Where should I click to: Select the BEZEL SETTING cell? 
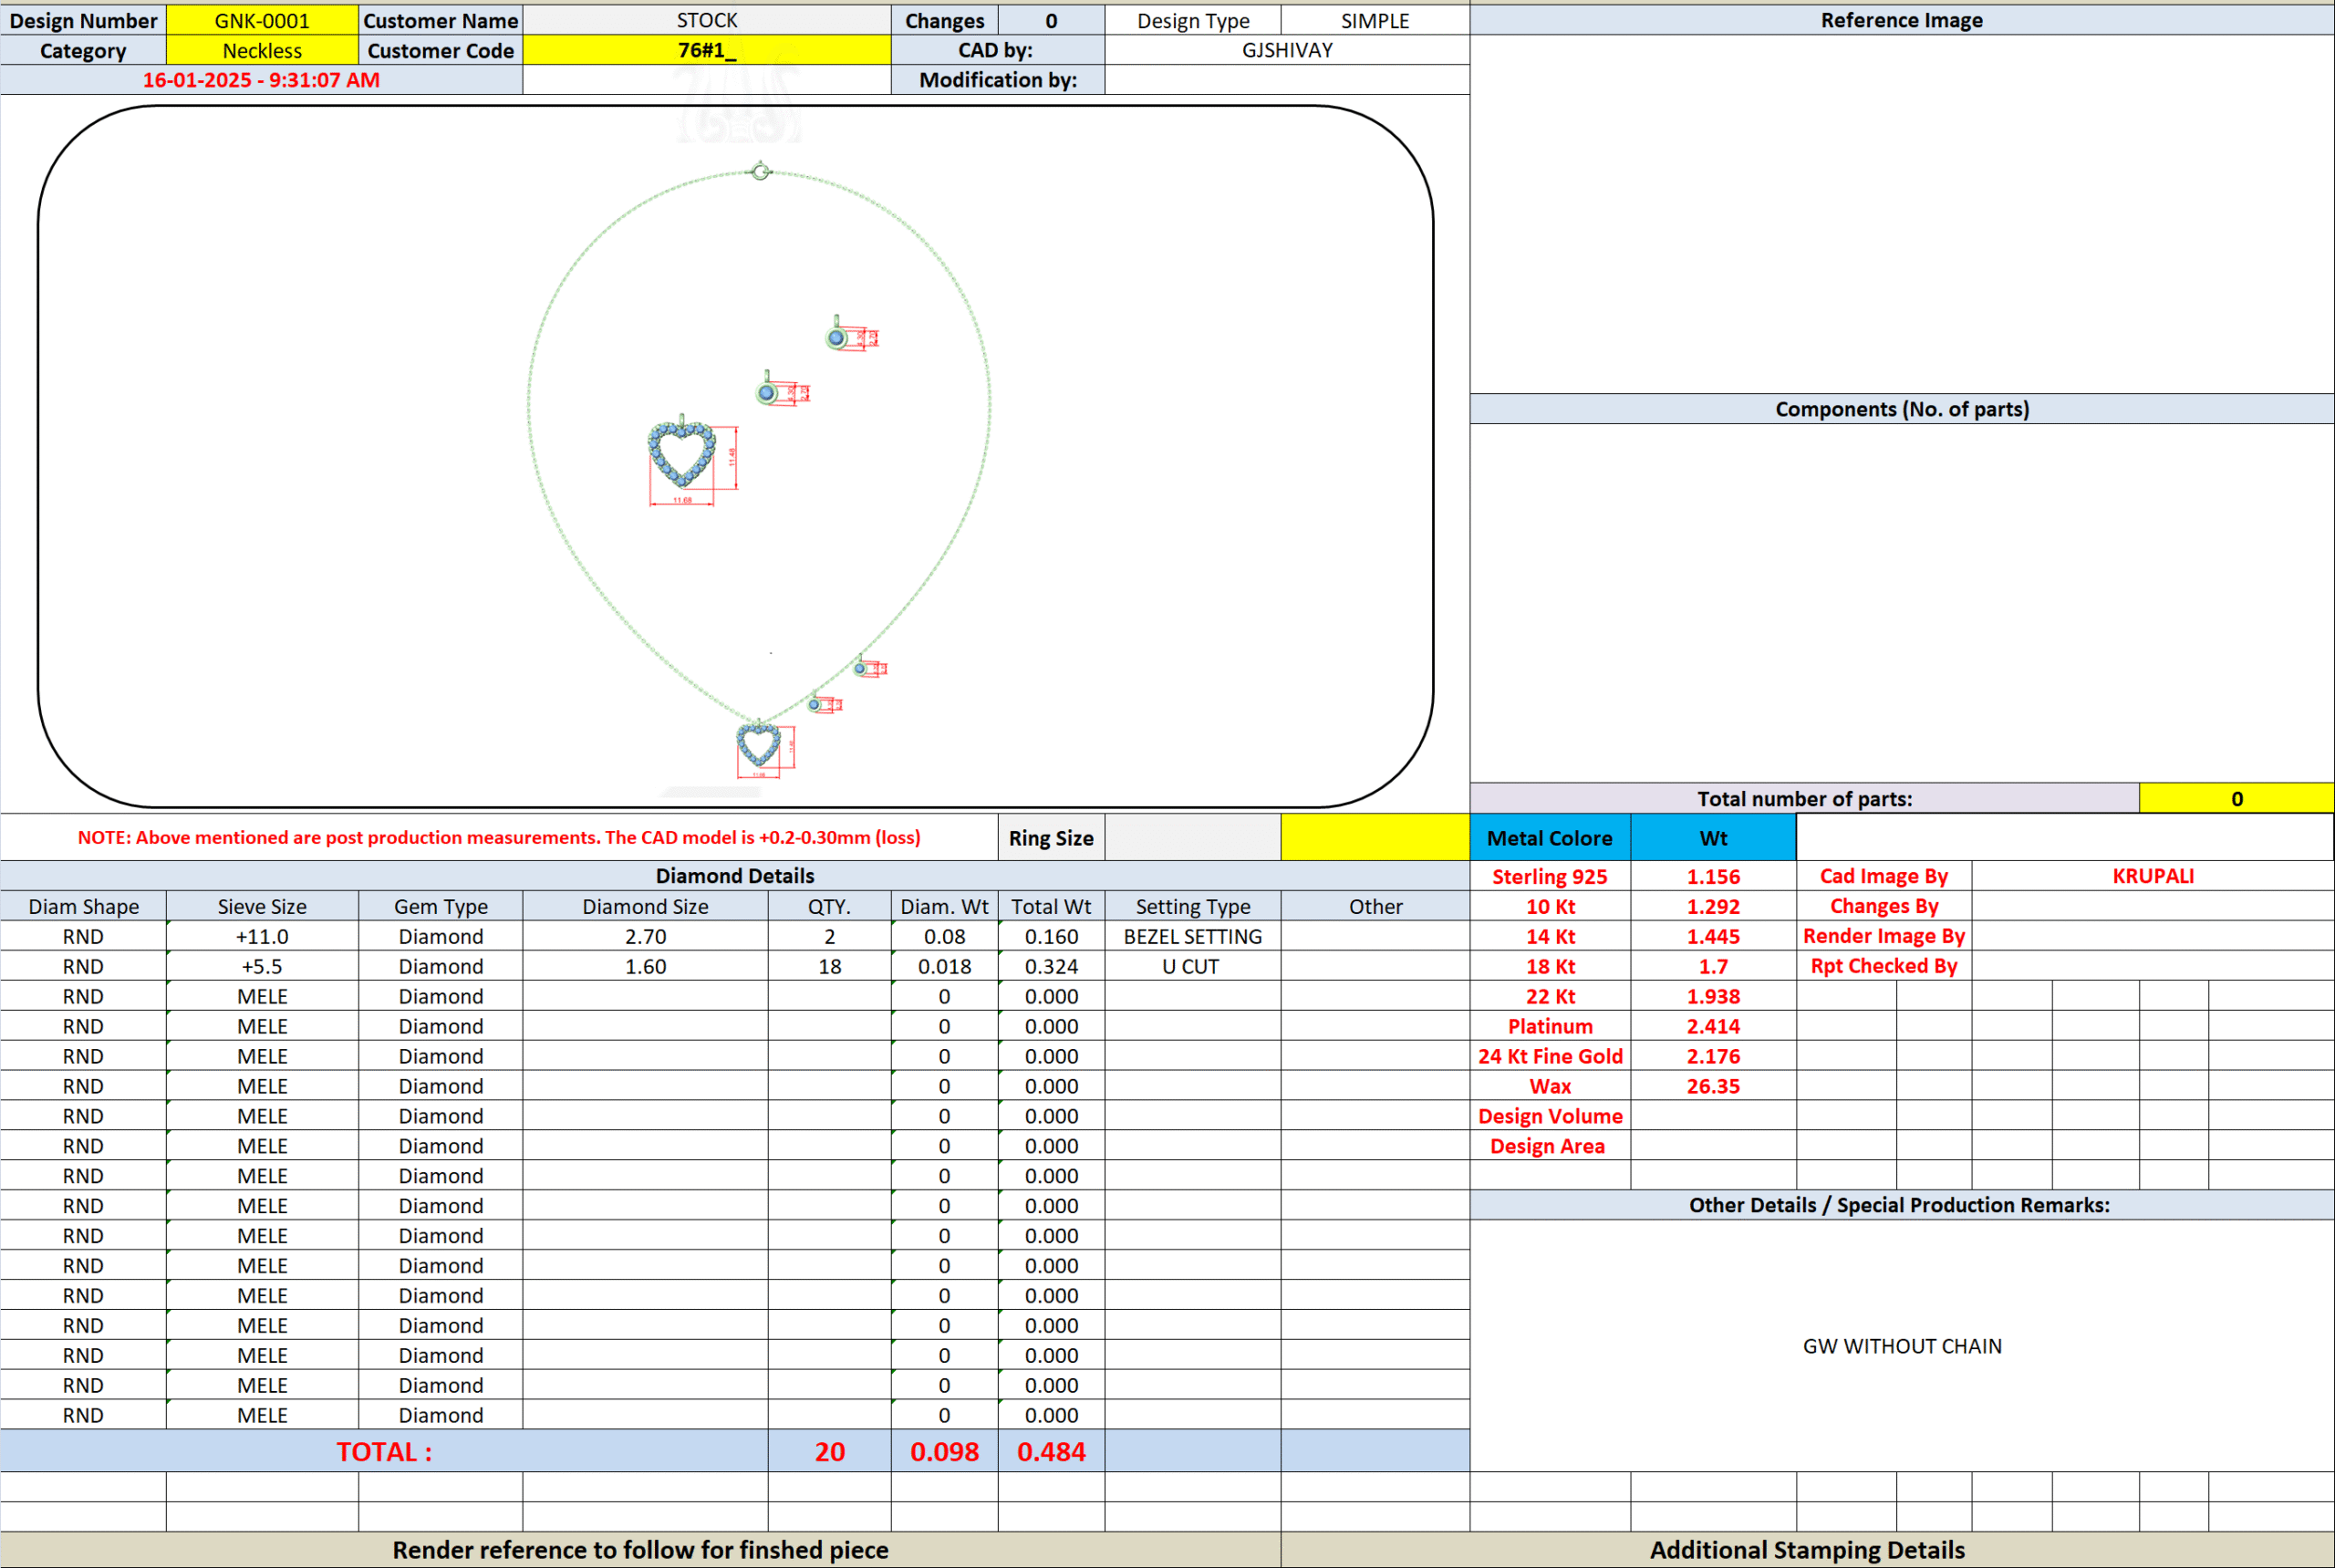point(1192,936)
